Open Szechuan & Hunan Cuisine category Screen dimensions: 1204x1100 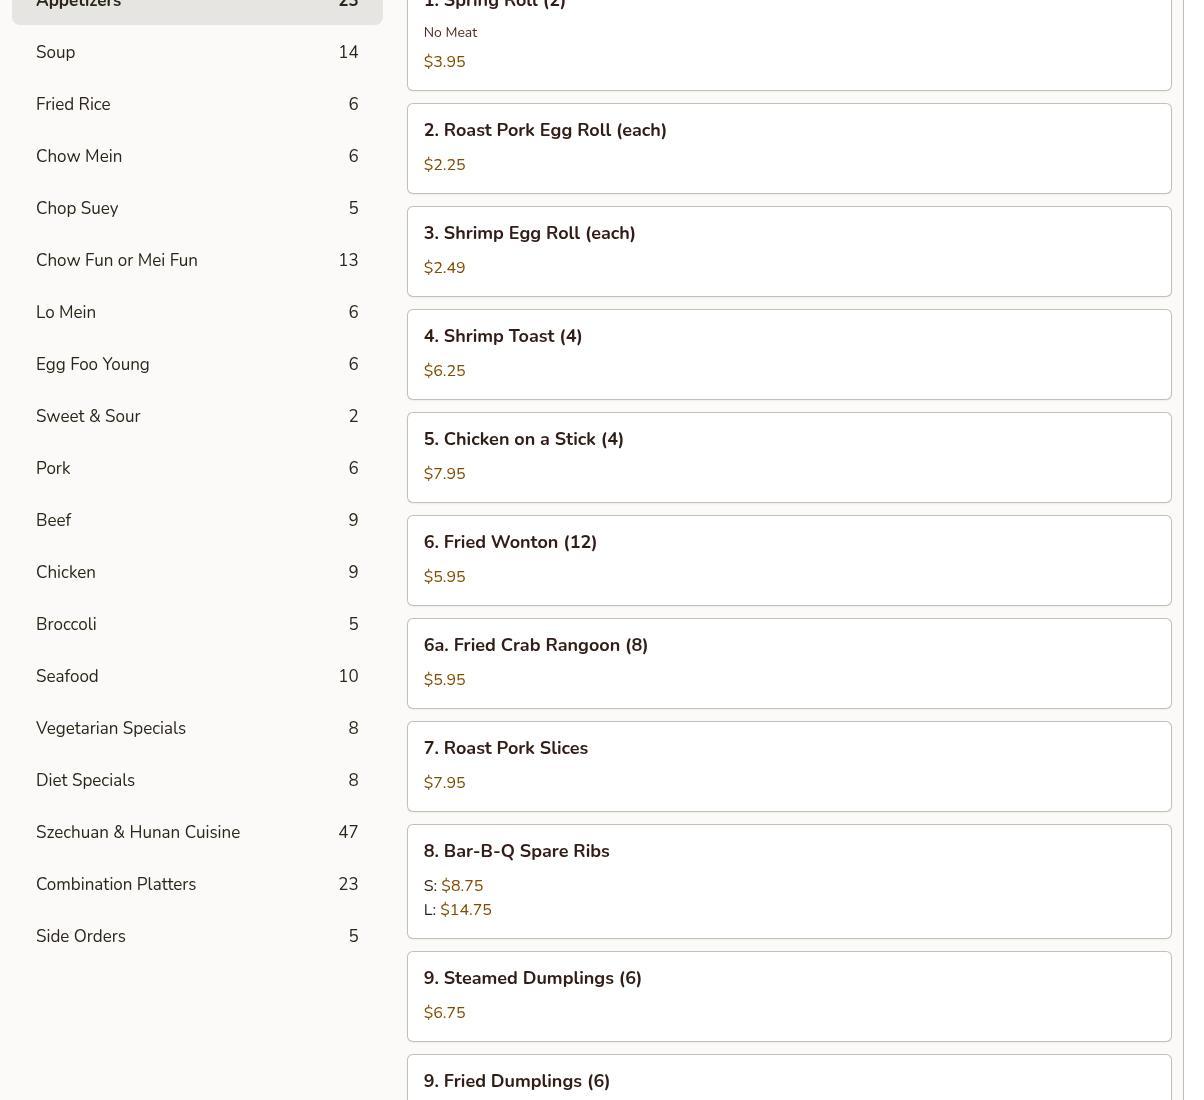point(197,832)
